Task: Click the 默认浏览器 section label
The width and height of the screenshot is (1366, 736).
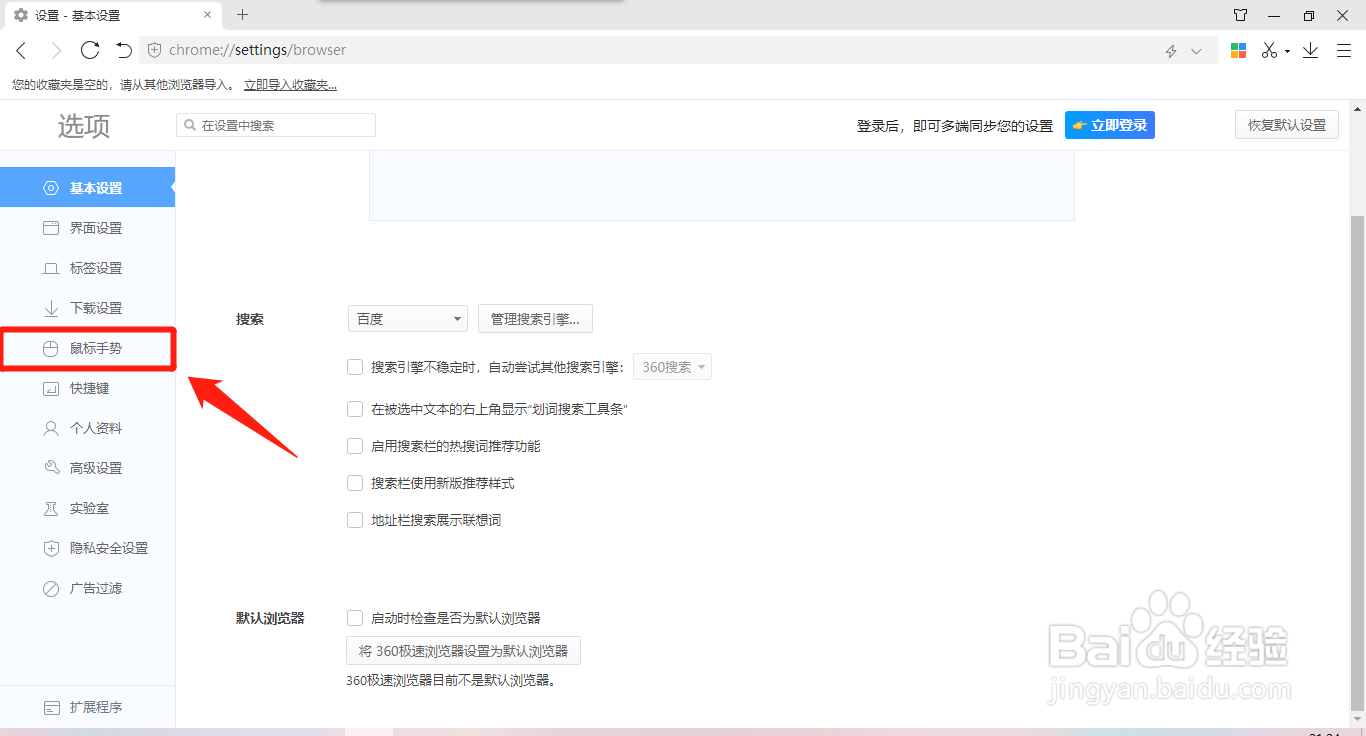Action: click(270, 618)
